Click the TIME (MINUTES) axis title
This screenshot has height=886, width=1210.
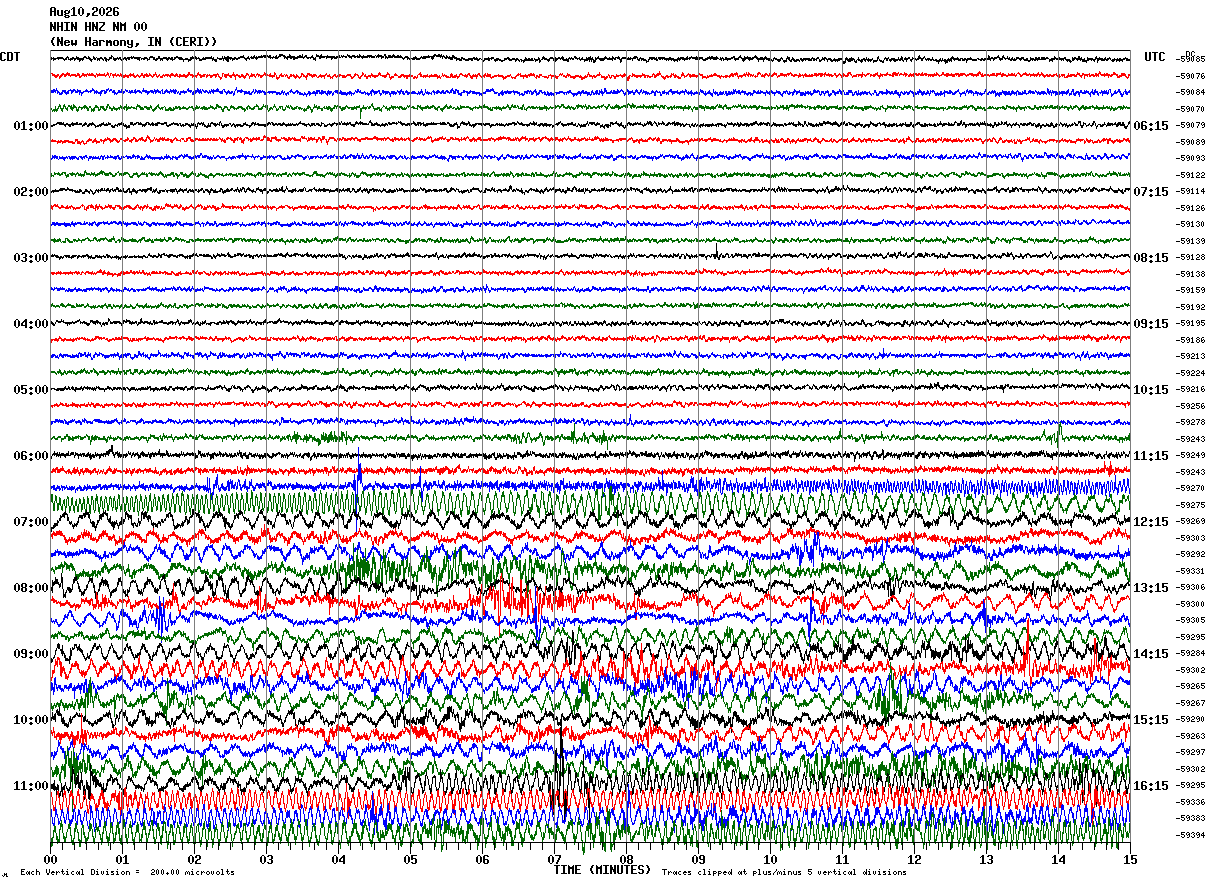pos(602,870)
